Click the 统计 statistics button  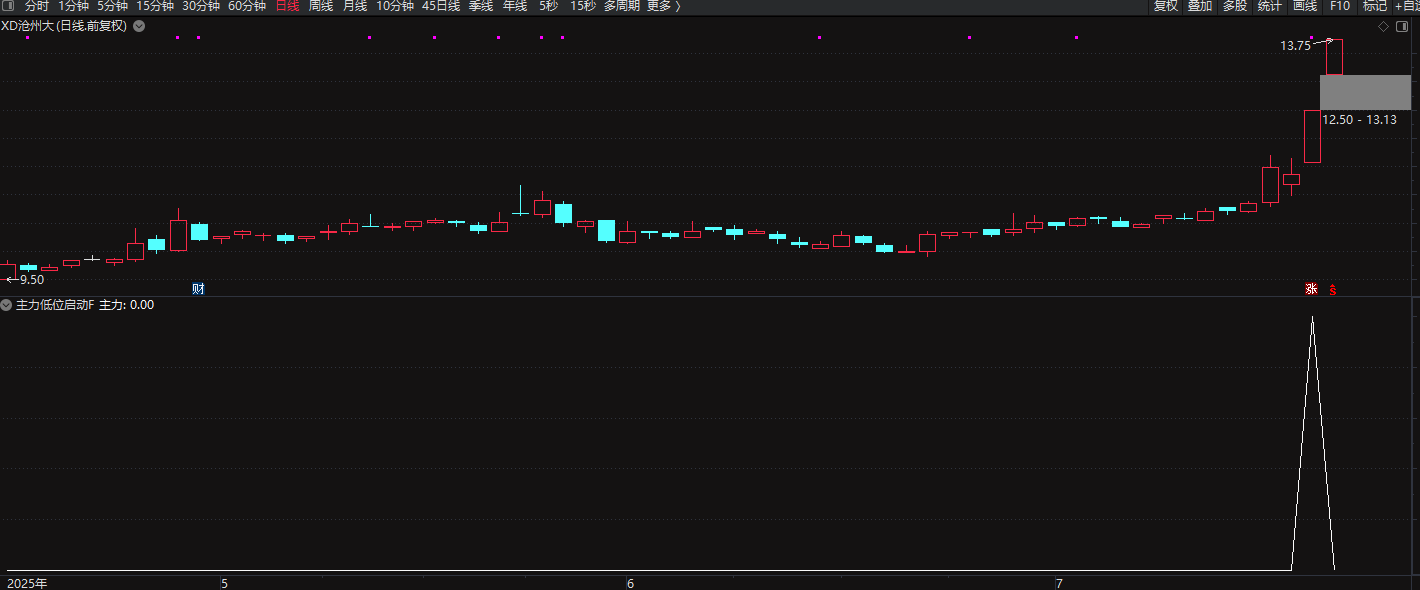1270,6
